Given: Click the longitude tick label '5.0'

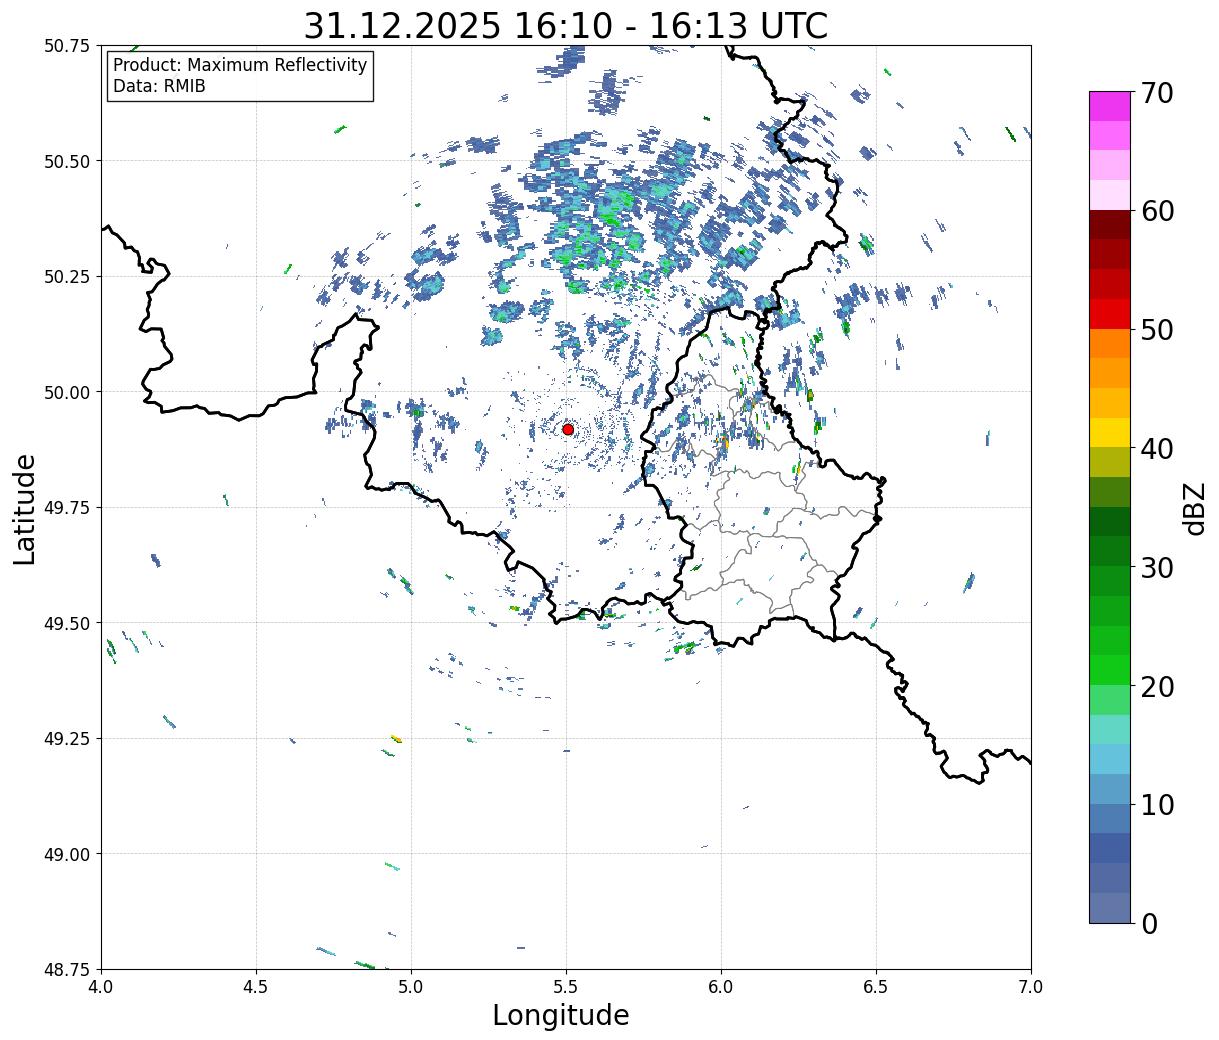Looking at the screenshot, I should pos(411,987).
